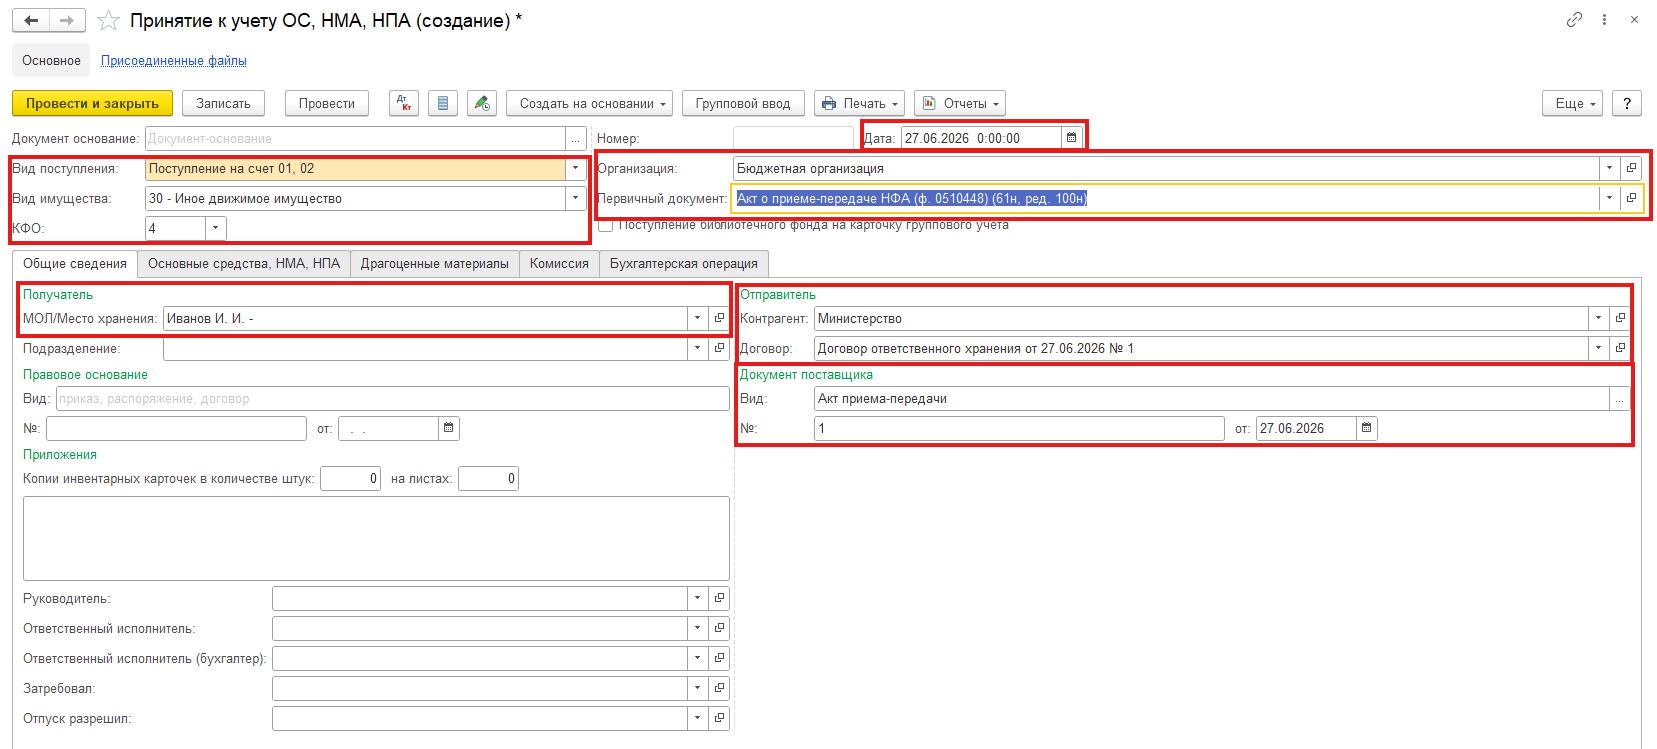The image size is (1657, 749).
Task: Click the Групповой ввод button
Action: click(743, 103)
